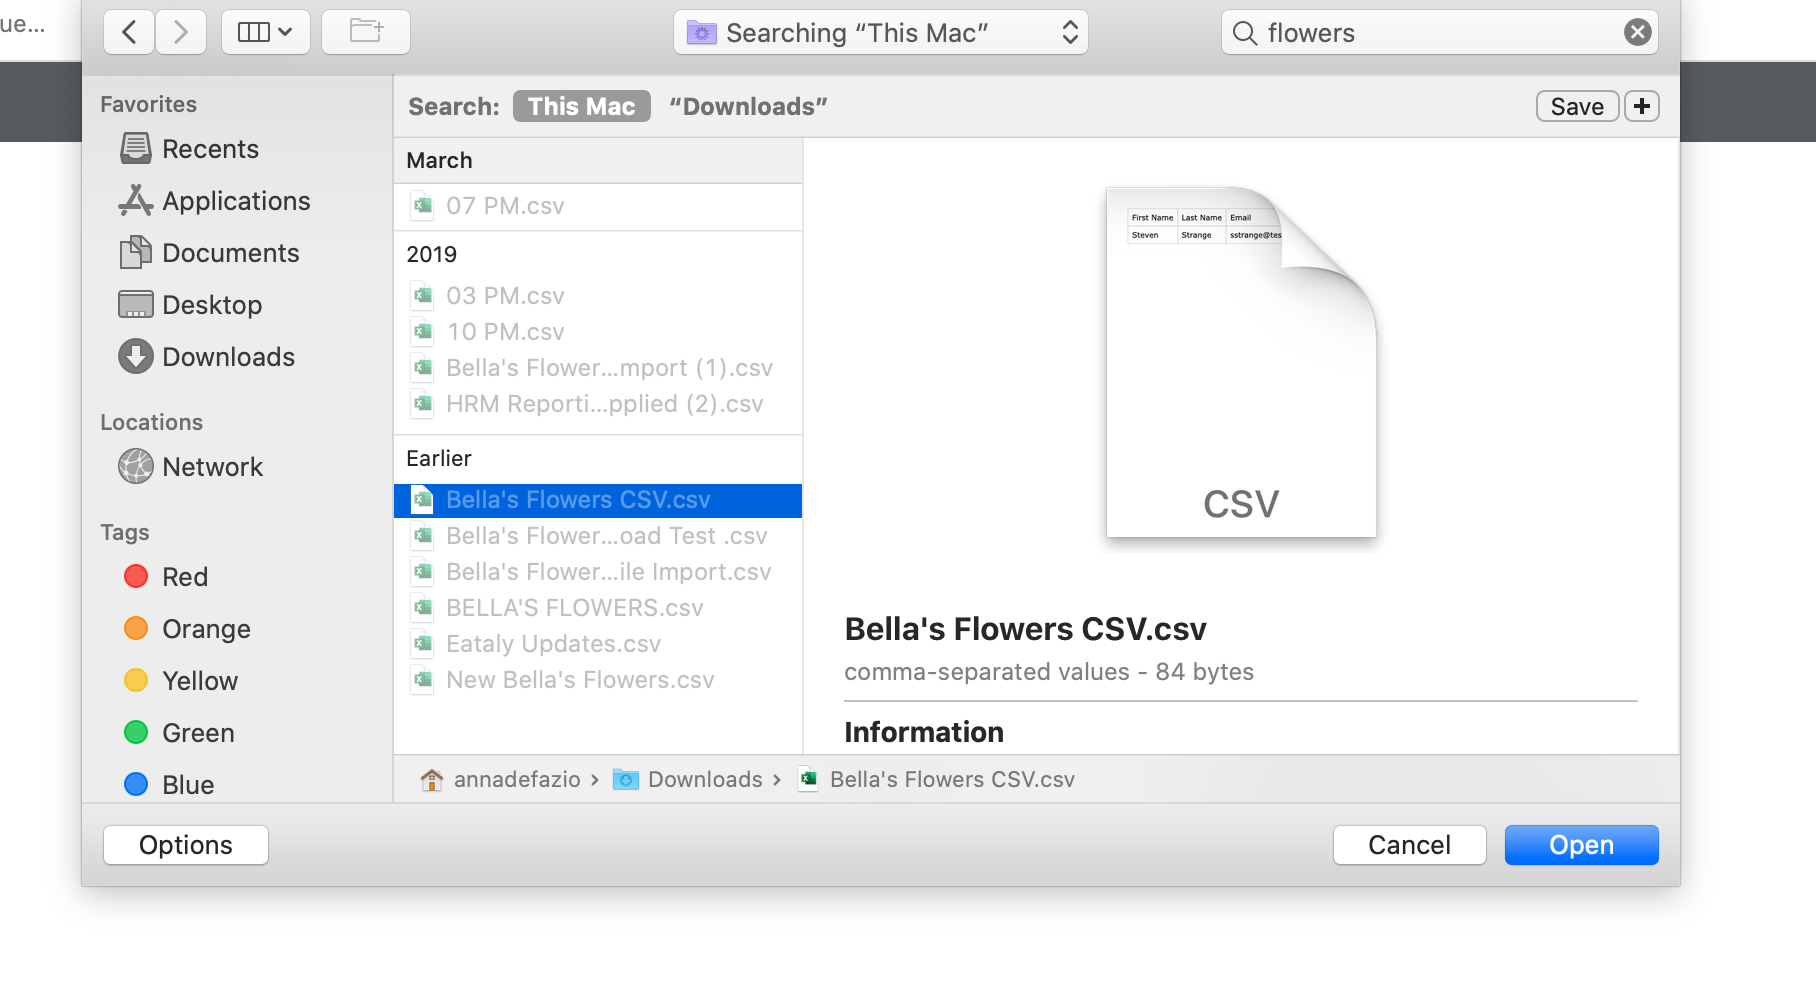Create a new folder using toolbar icon

[x=366, y=33]
